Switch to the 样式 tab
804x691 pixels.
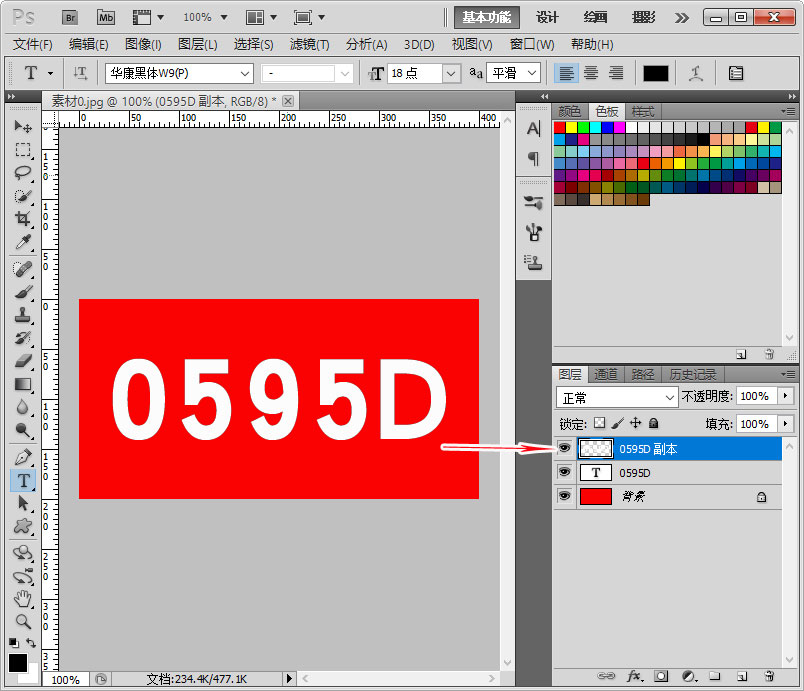point(642,111)
